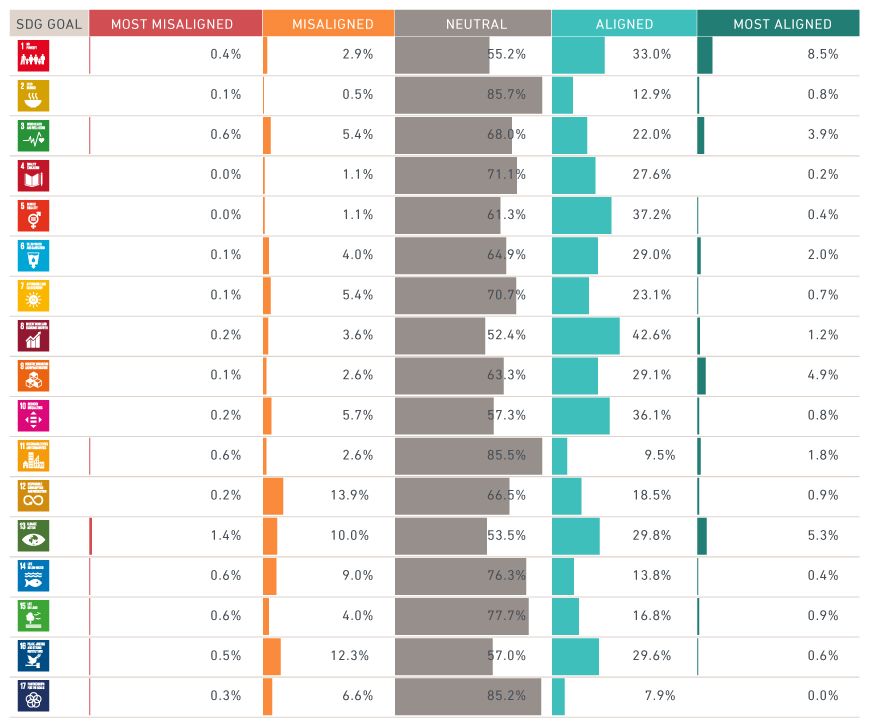Click the SDG 1 No Poverty icon

[x=33, y=55]
